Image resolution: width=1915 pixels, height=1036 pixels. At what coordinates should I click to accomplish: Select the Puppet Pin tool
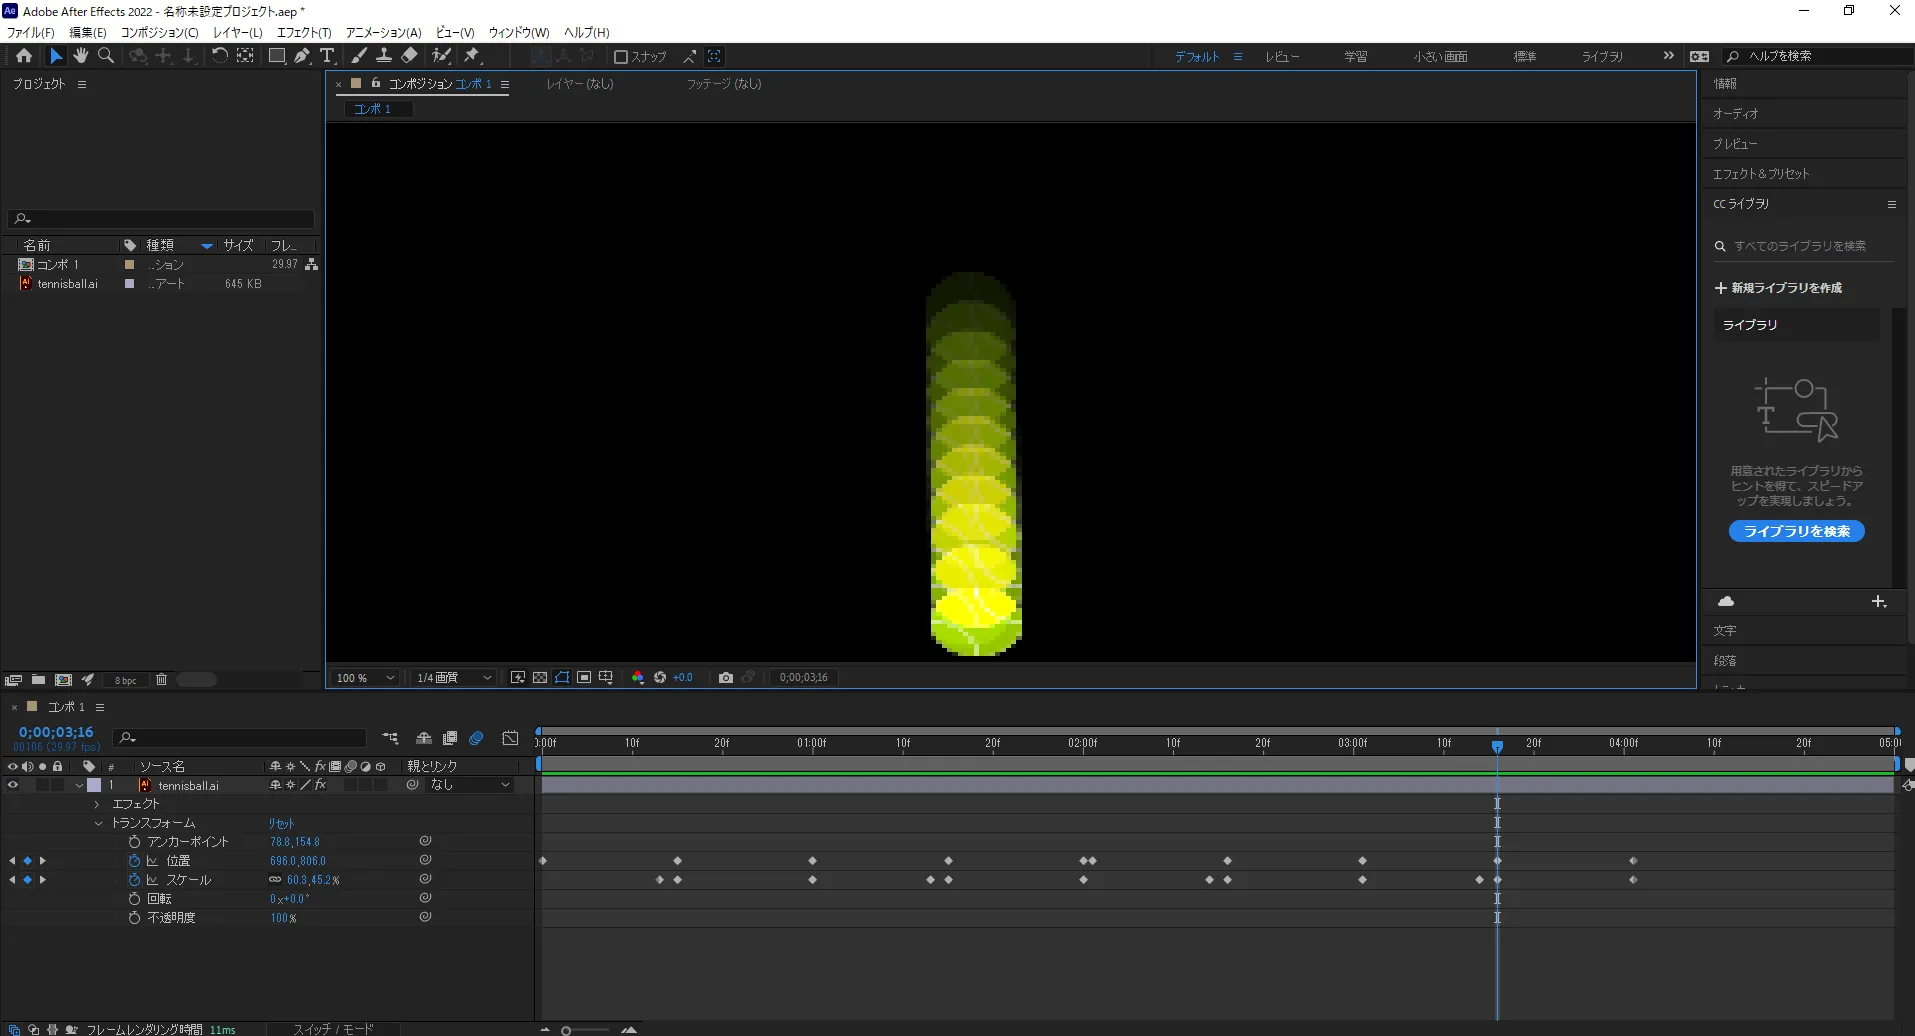pyautogui.click(x=472, y=56)
